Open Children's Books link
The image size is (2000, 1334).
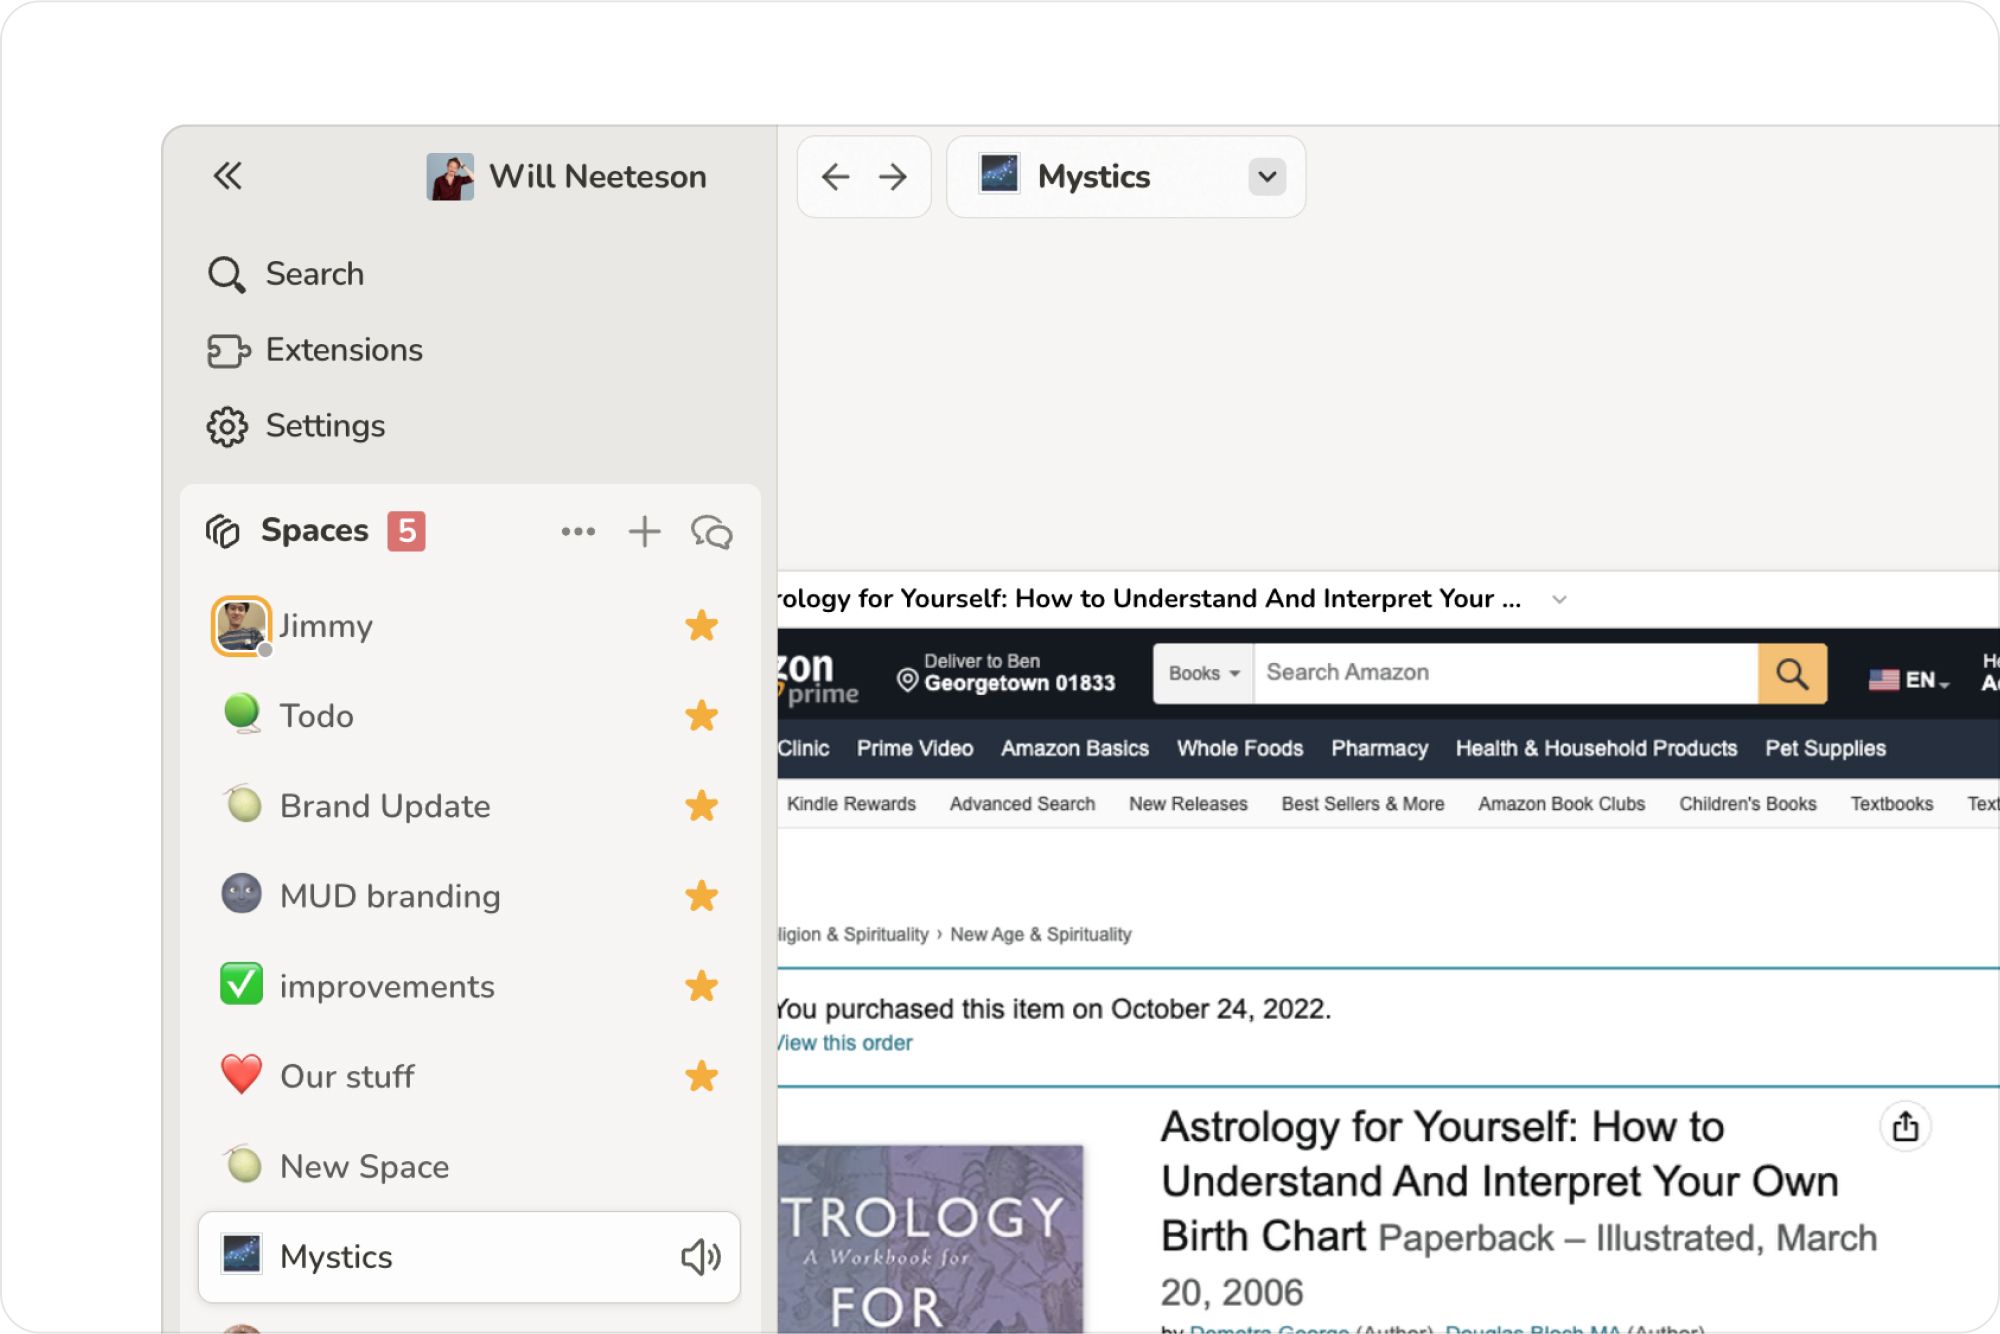tap(1747, 804)
